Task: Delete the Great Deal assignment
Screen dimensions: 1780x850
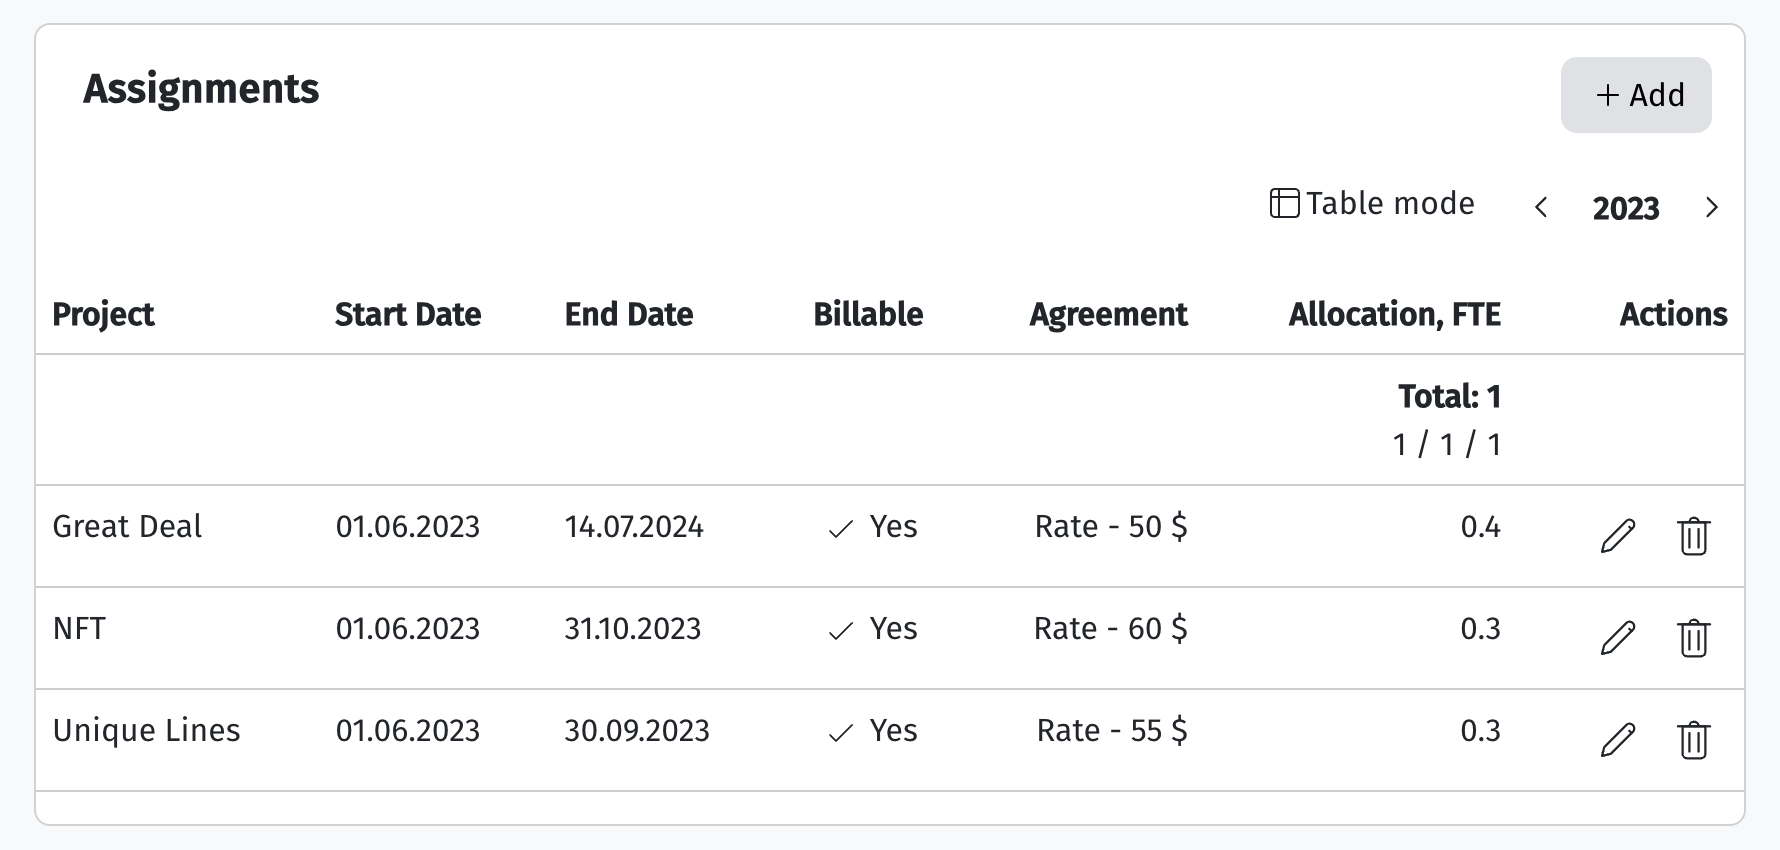Action: pos(1693,536)
